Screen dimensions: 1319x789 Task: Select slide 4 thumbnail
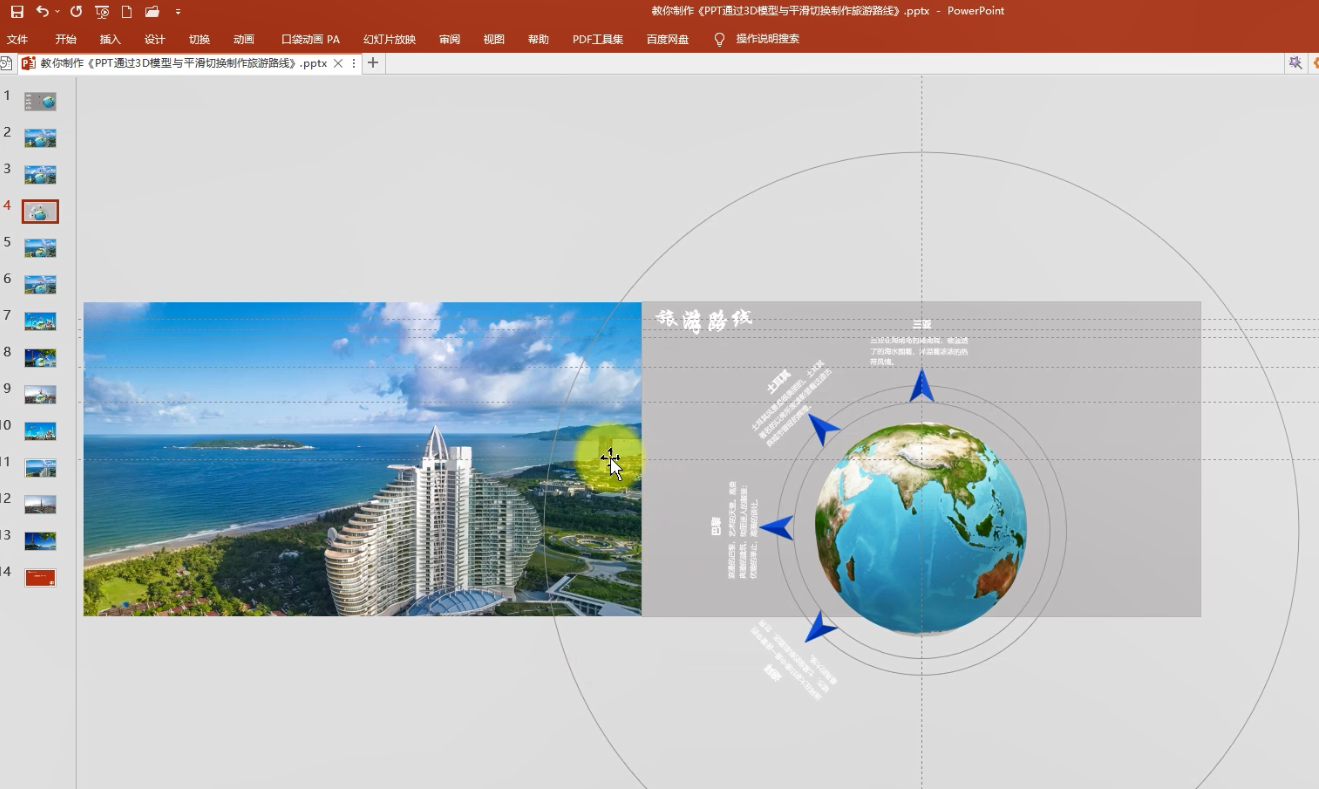coord(40,211)
